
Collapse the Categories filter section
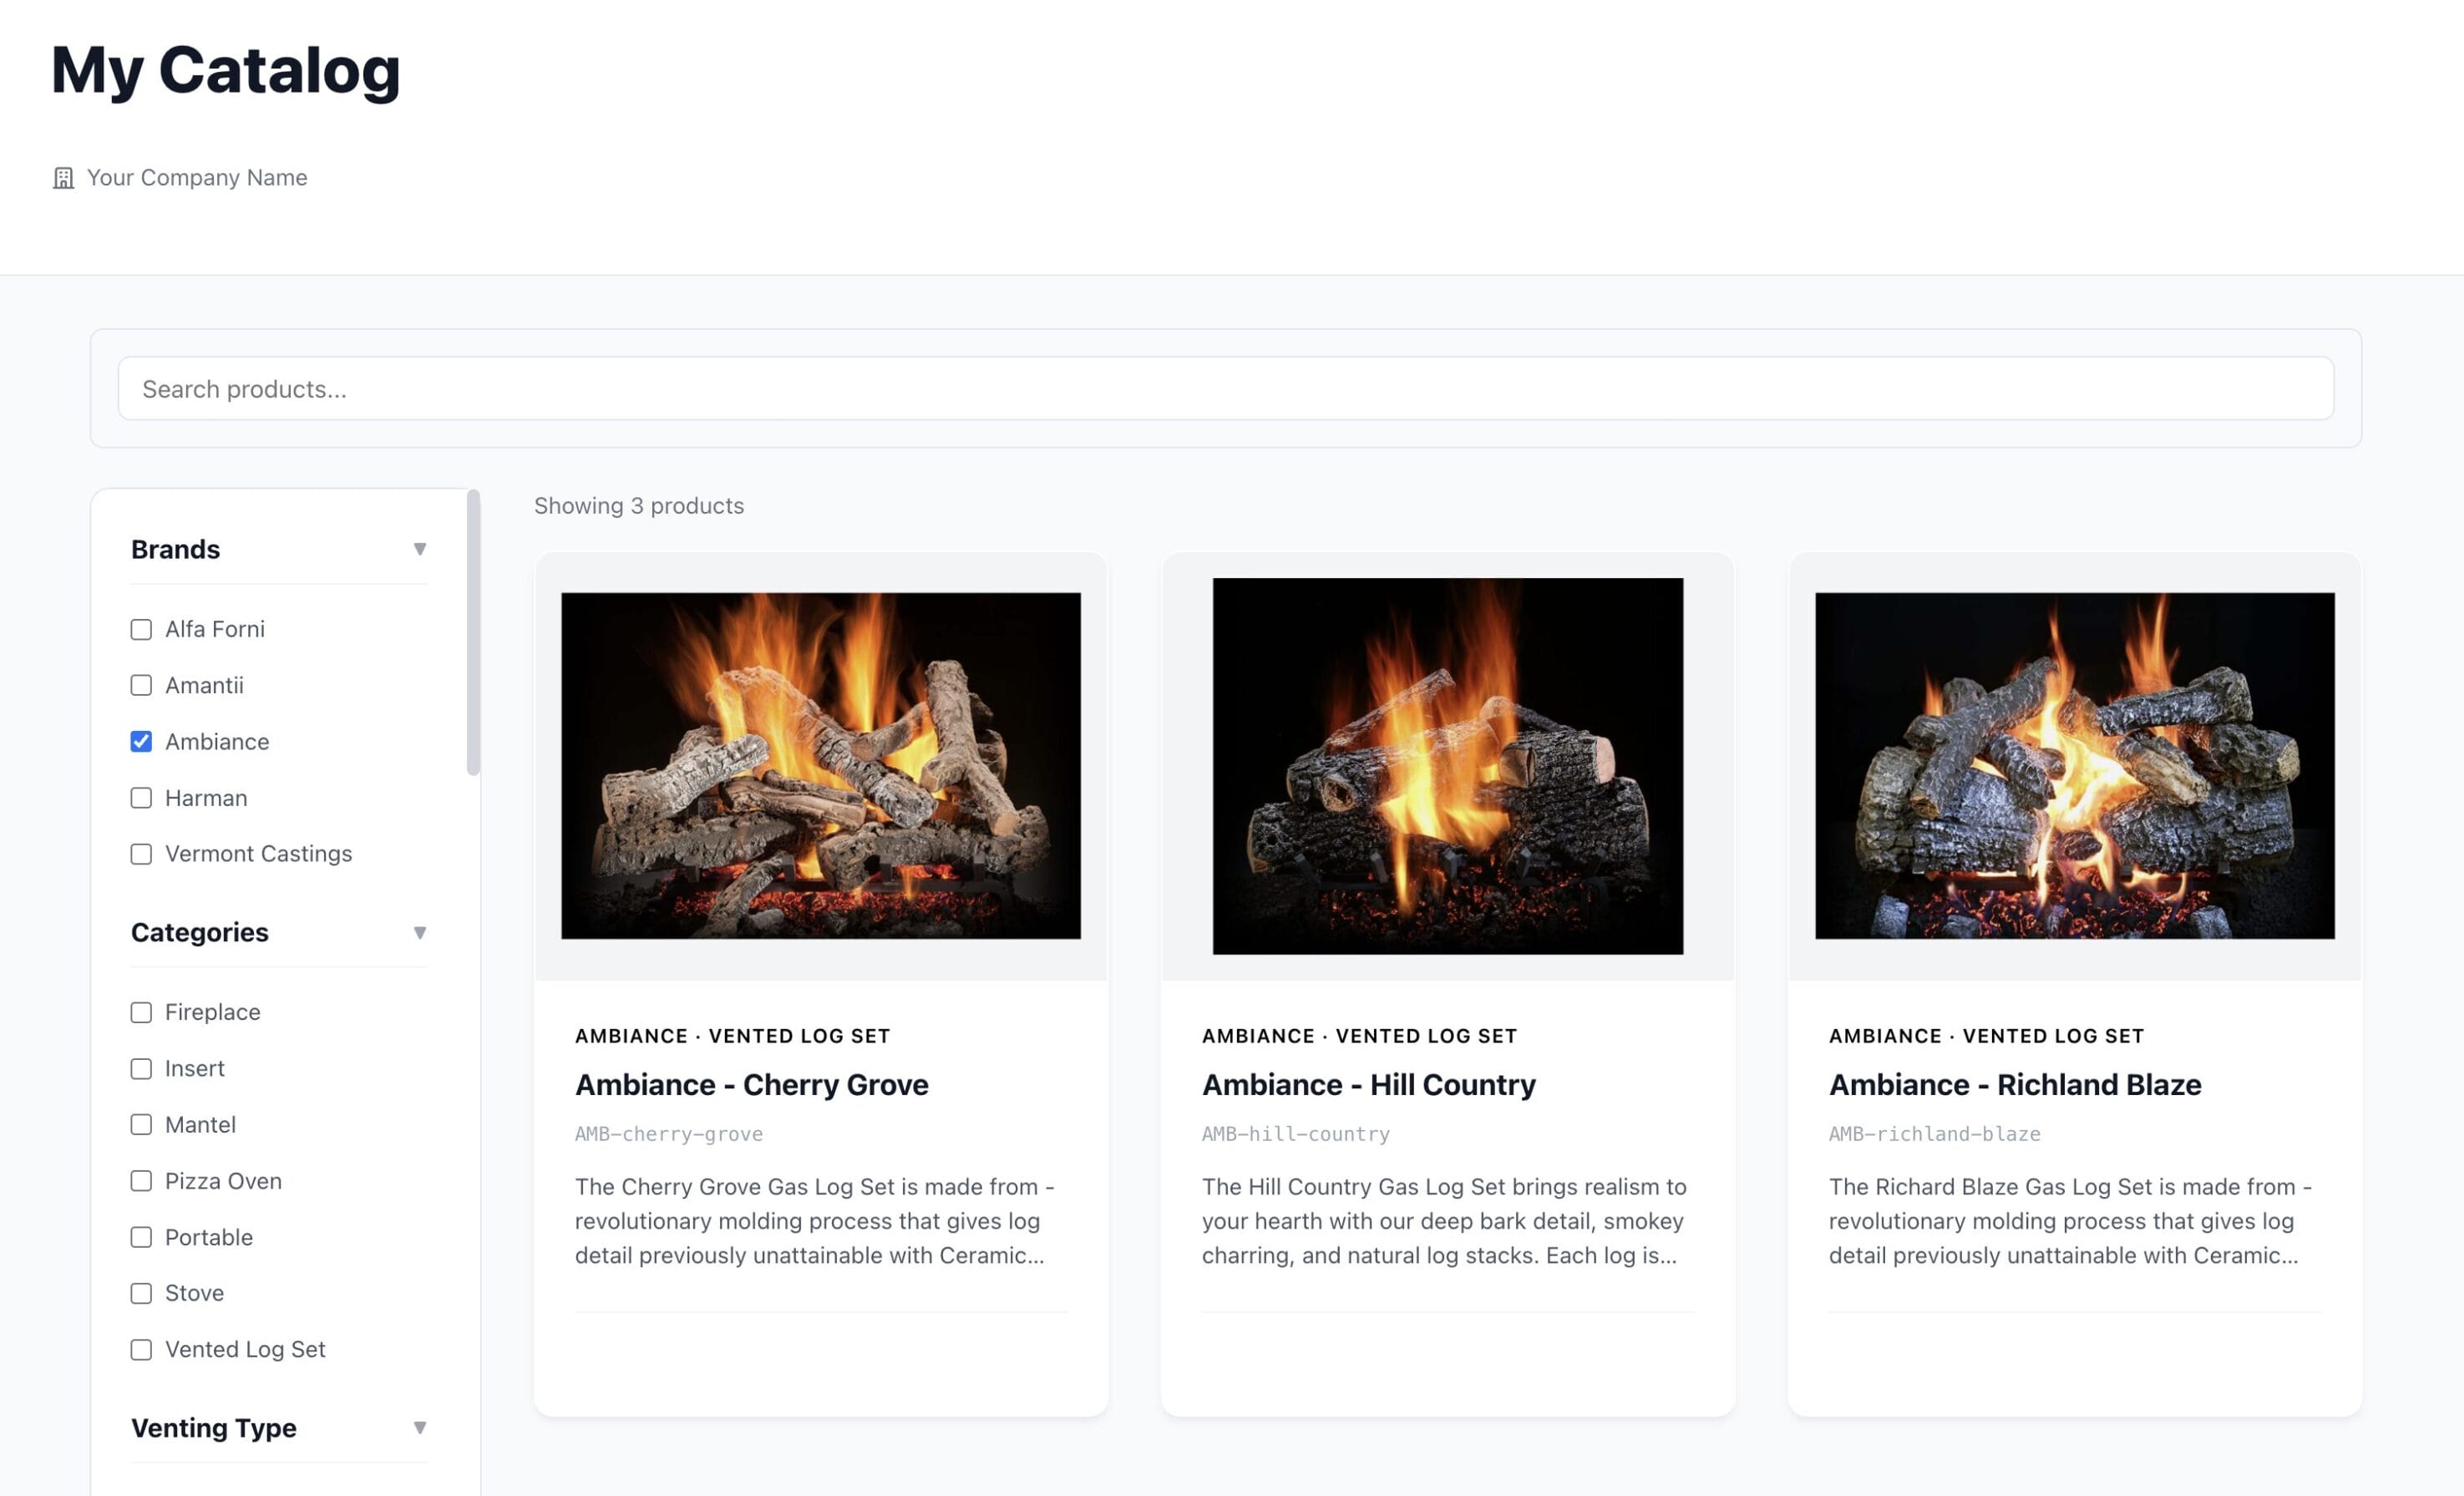pos(419,932)
